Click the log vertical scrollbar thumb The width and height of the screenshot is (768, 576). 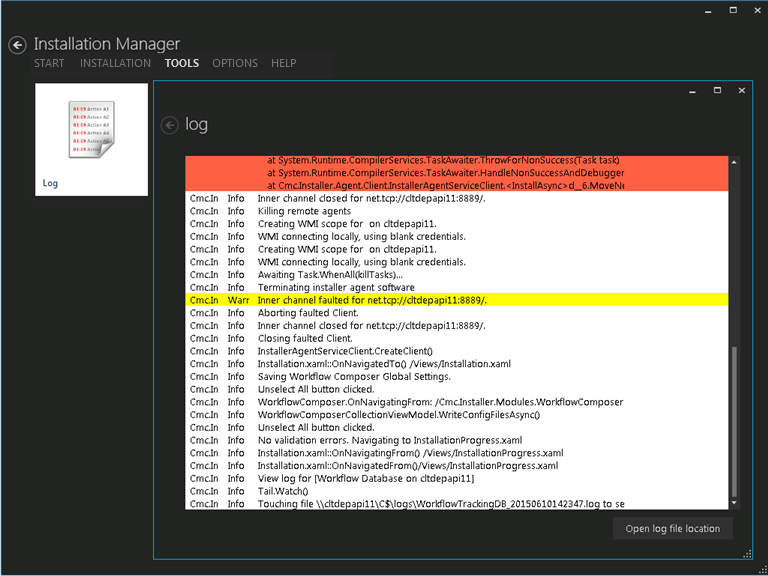733,420
